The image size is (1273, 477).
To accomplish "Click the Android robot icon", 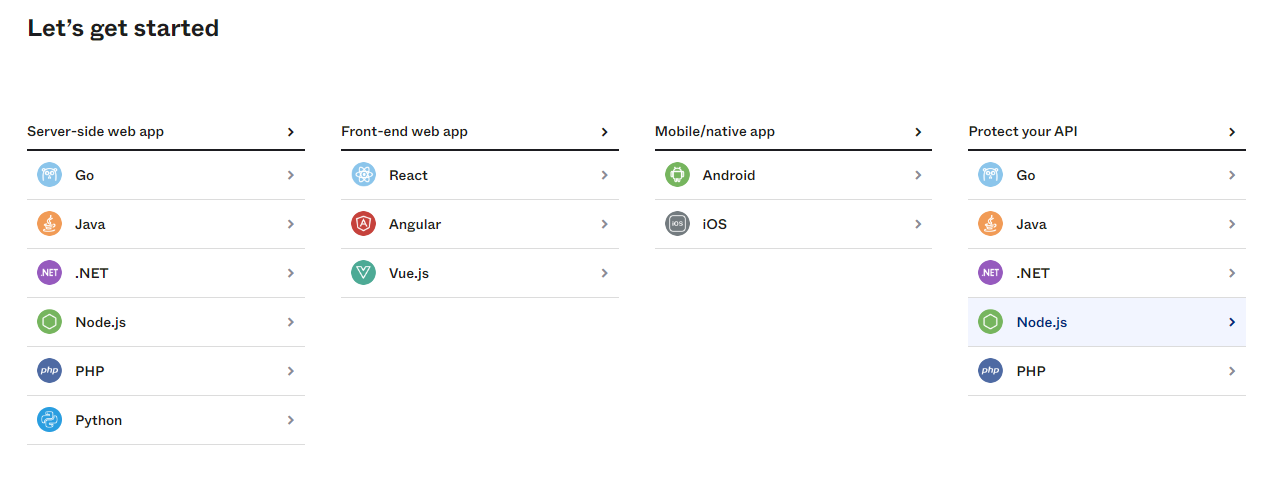I will pyautogui.click(x=677, y=175).
